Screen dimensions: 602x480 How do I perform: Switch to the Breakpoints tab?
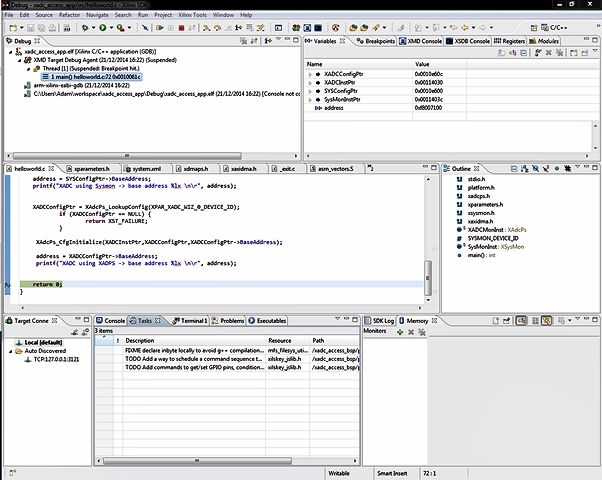[x=375, y=41]
